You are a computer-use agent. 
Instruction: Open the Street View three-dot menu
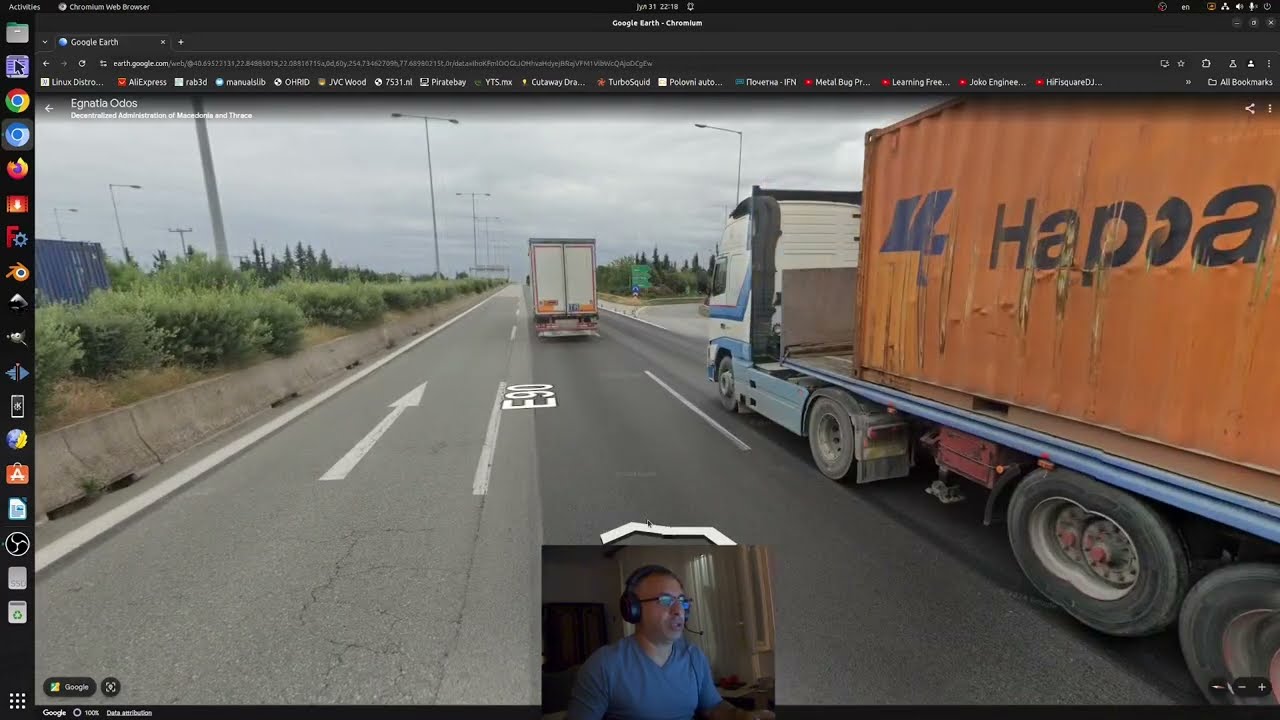pyautogui.click(x=1269, y=108)
